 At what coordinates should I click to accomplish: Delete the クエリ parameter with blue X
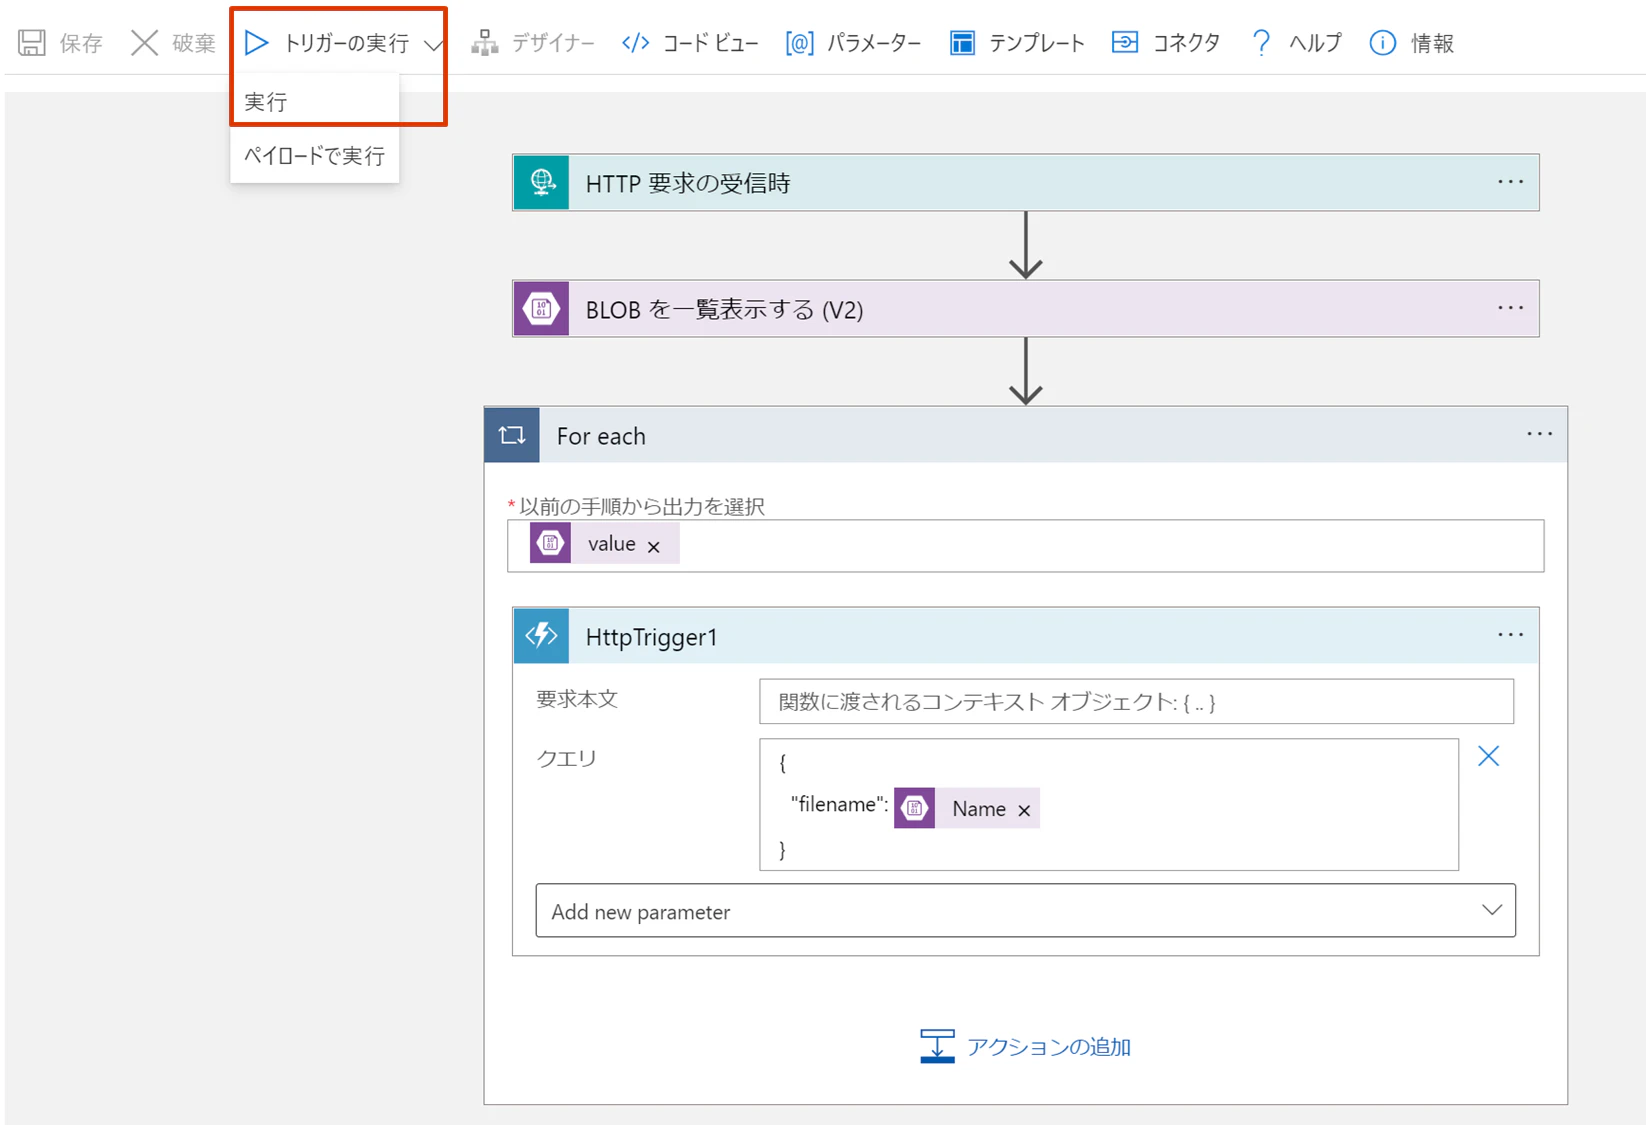pyautogui.click(x=1489, y=756)
